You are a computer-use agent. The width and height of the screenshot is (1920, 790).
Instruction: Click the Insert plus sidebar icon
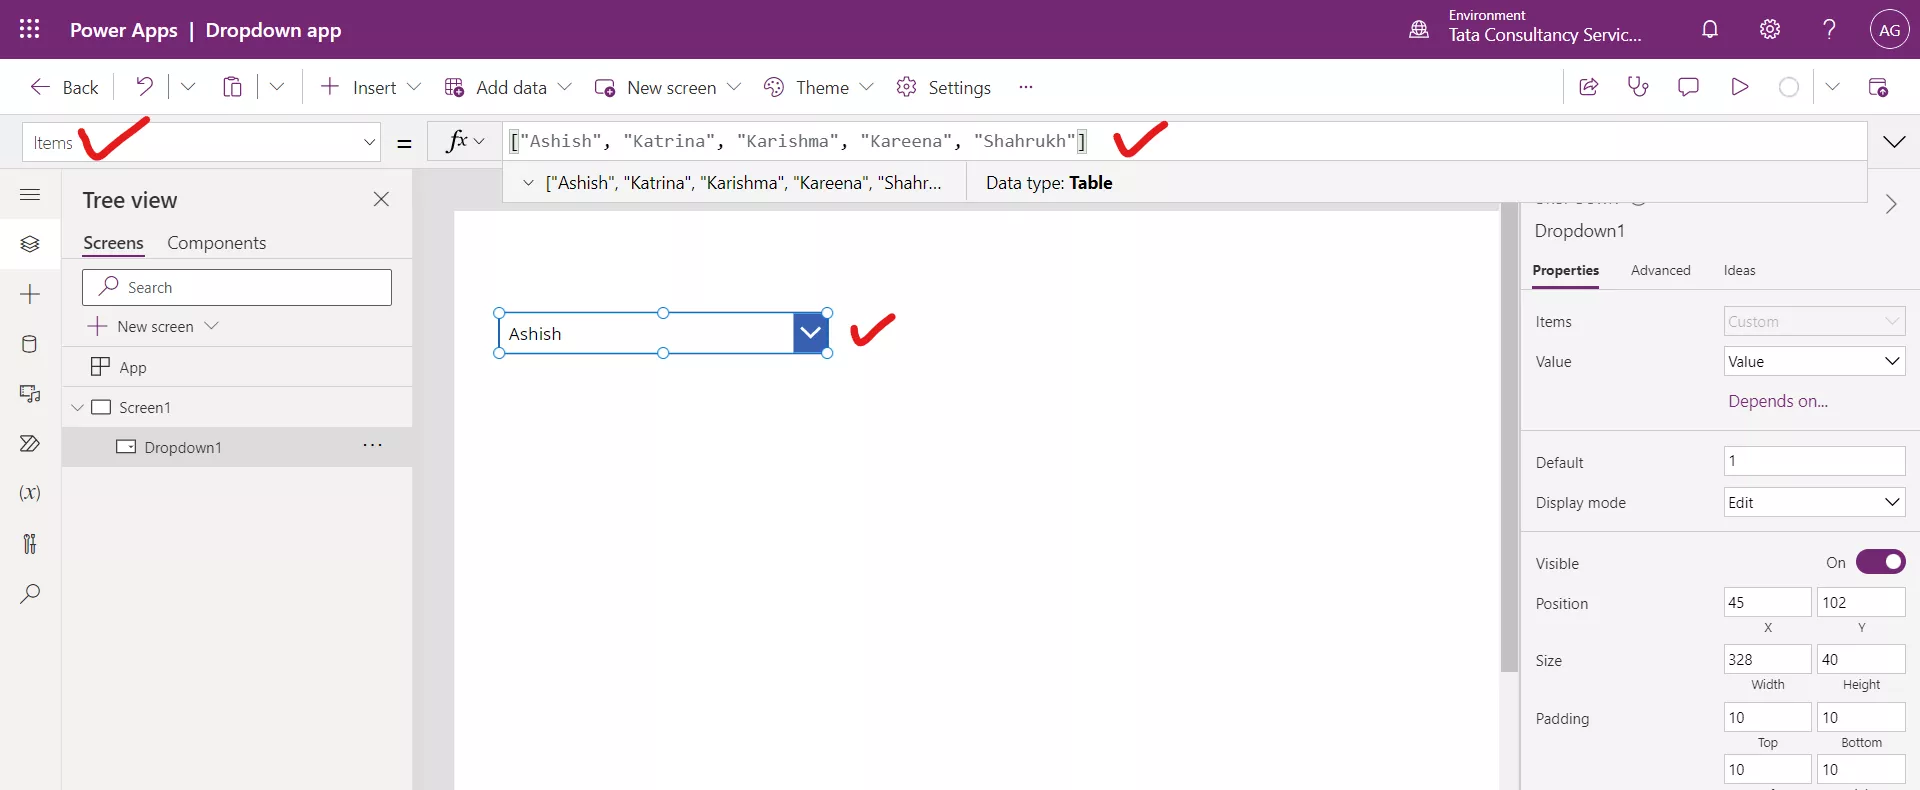point(30,294)
